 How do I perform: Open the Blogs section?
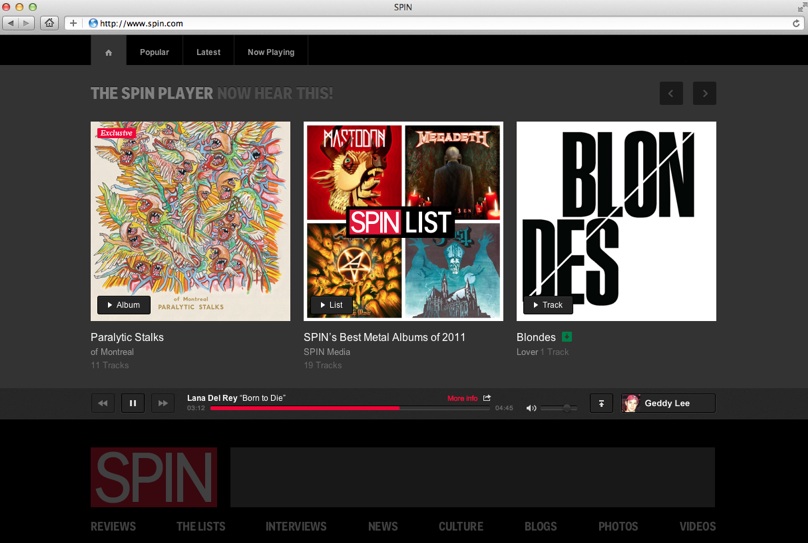coord(541,527)
